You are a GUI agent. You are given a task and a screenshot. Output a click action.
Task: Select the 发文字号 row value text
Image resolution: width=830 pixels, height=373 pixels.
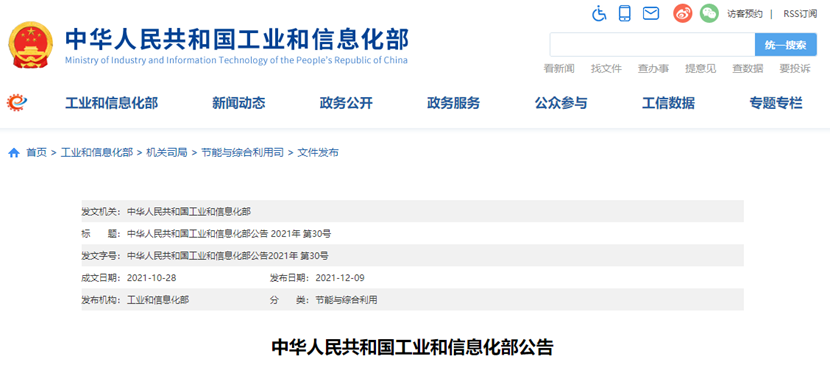[x=228, y=256]
